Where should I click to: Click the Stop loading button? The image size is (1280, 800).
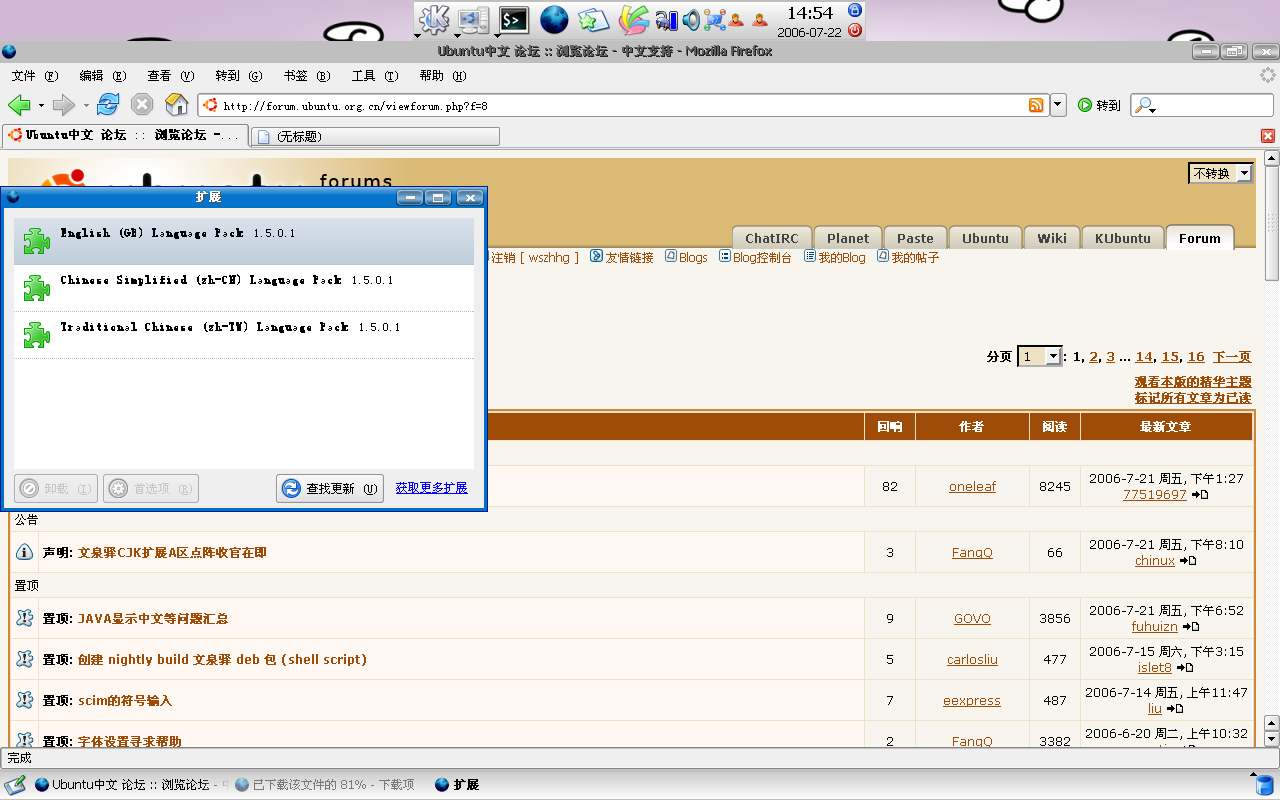(143, 105)
